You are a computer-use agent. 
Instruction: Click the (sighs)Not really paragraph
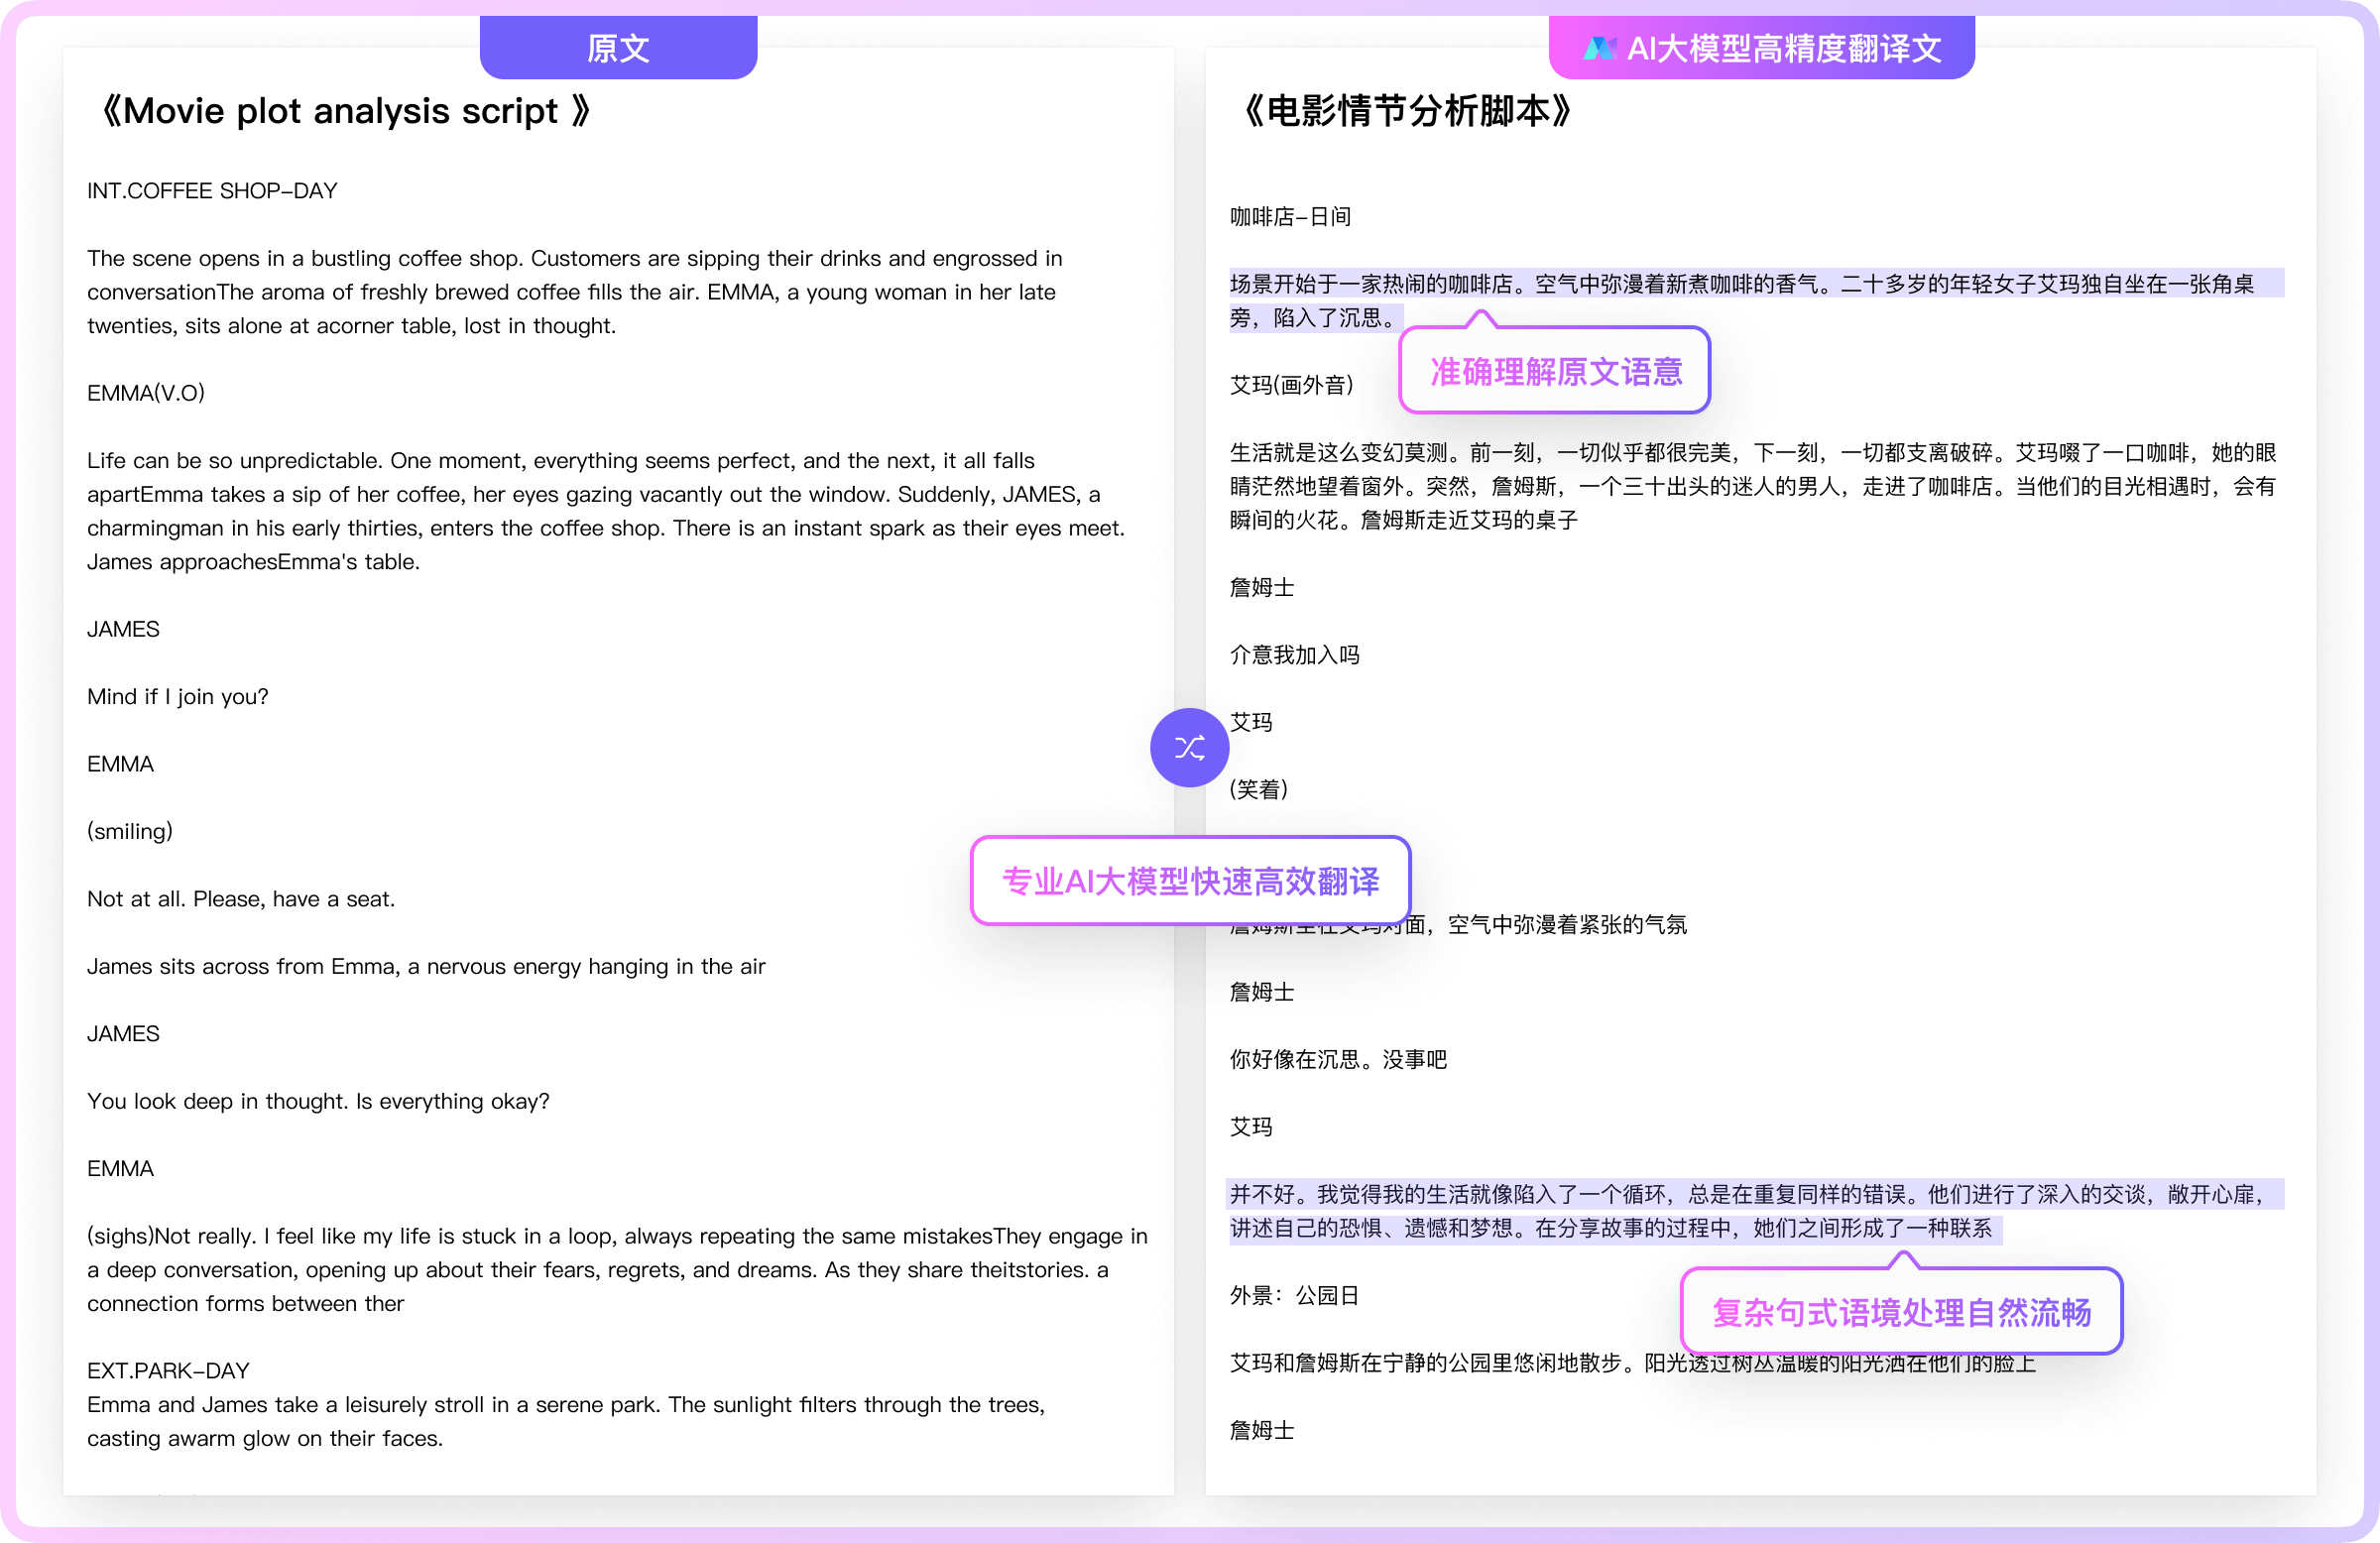617,1269
